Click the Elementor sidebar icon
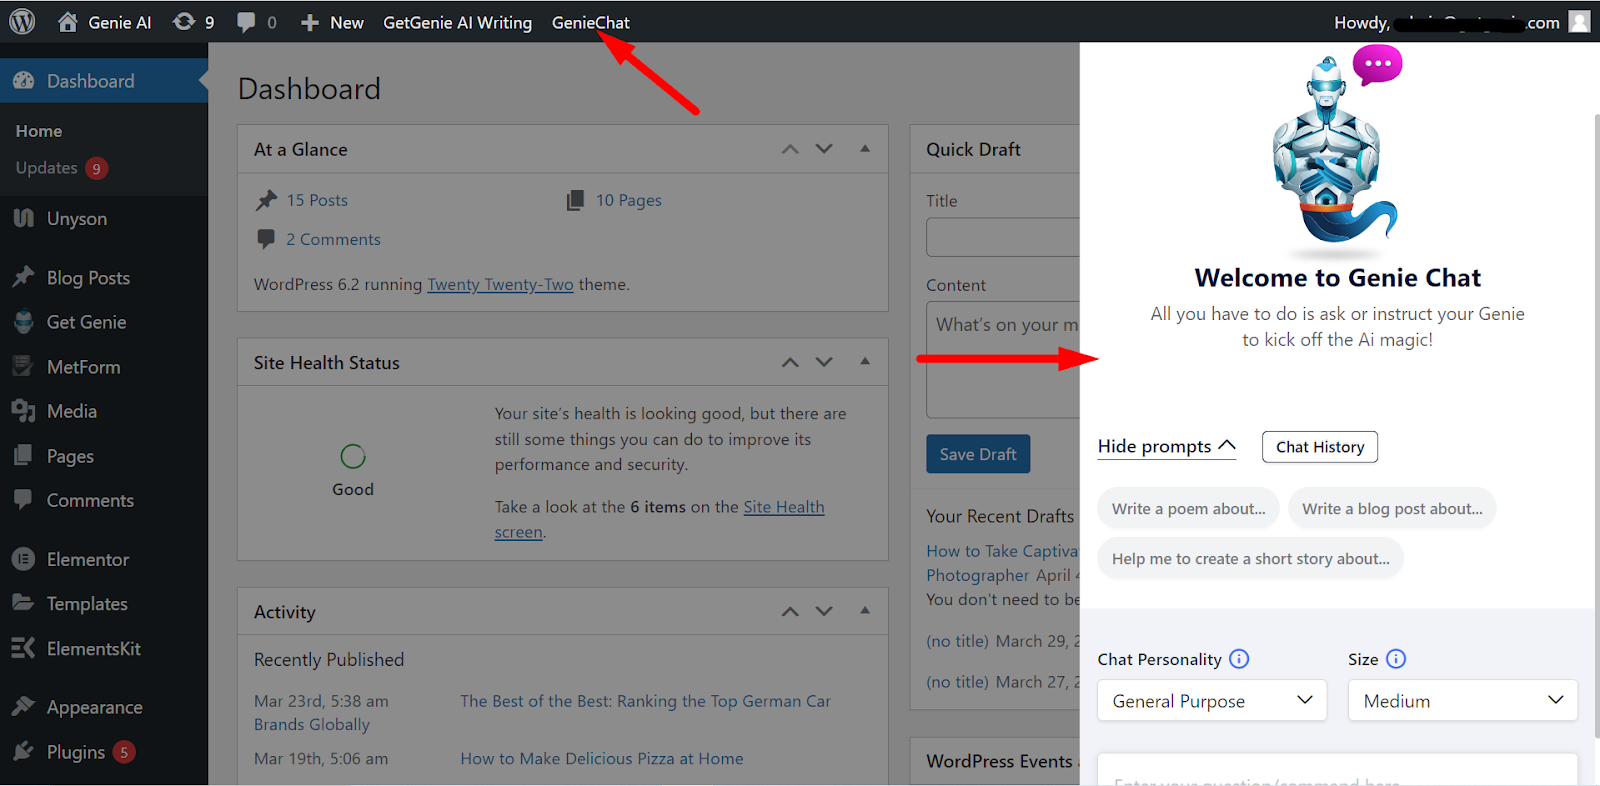The height and width of the screenshot is (786, 1600). click(x=24, y=559)
